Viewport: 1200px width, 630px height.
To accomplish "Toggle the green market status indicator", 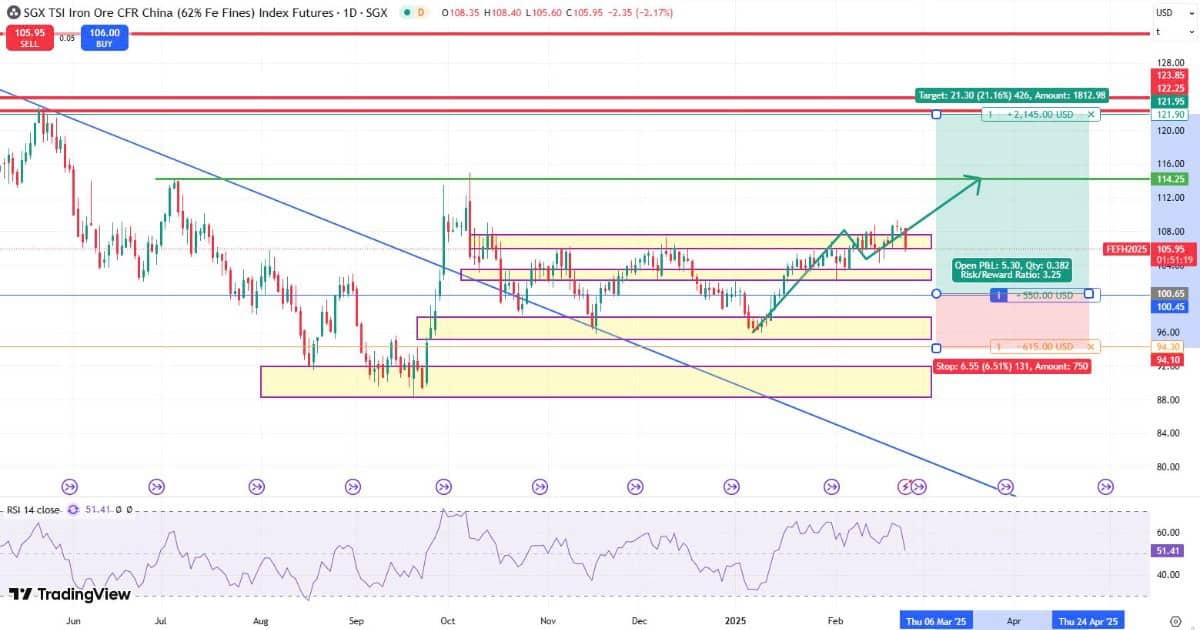I will pyautogui.click(x=403, y=13).
